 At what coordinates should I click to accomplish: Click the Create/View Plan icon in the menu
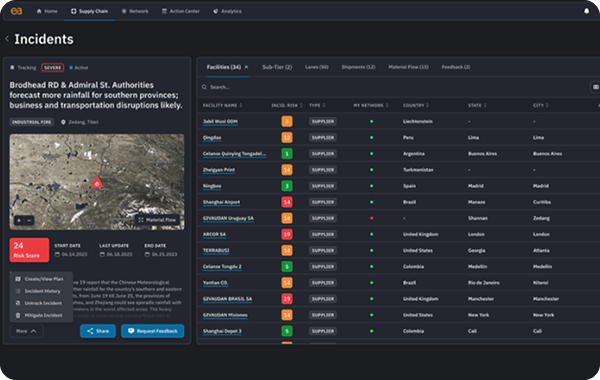tap(18, 279)
